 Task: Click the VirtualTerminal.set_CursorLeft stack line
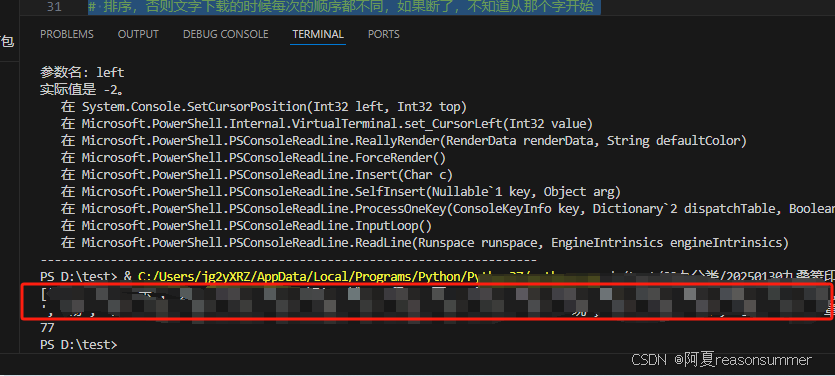(x=326, y=124)
